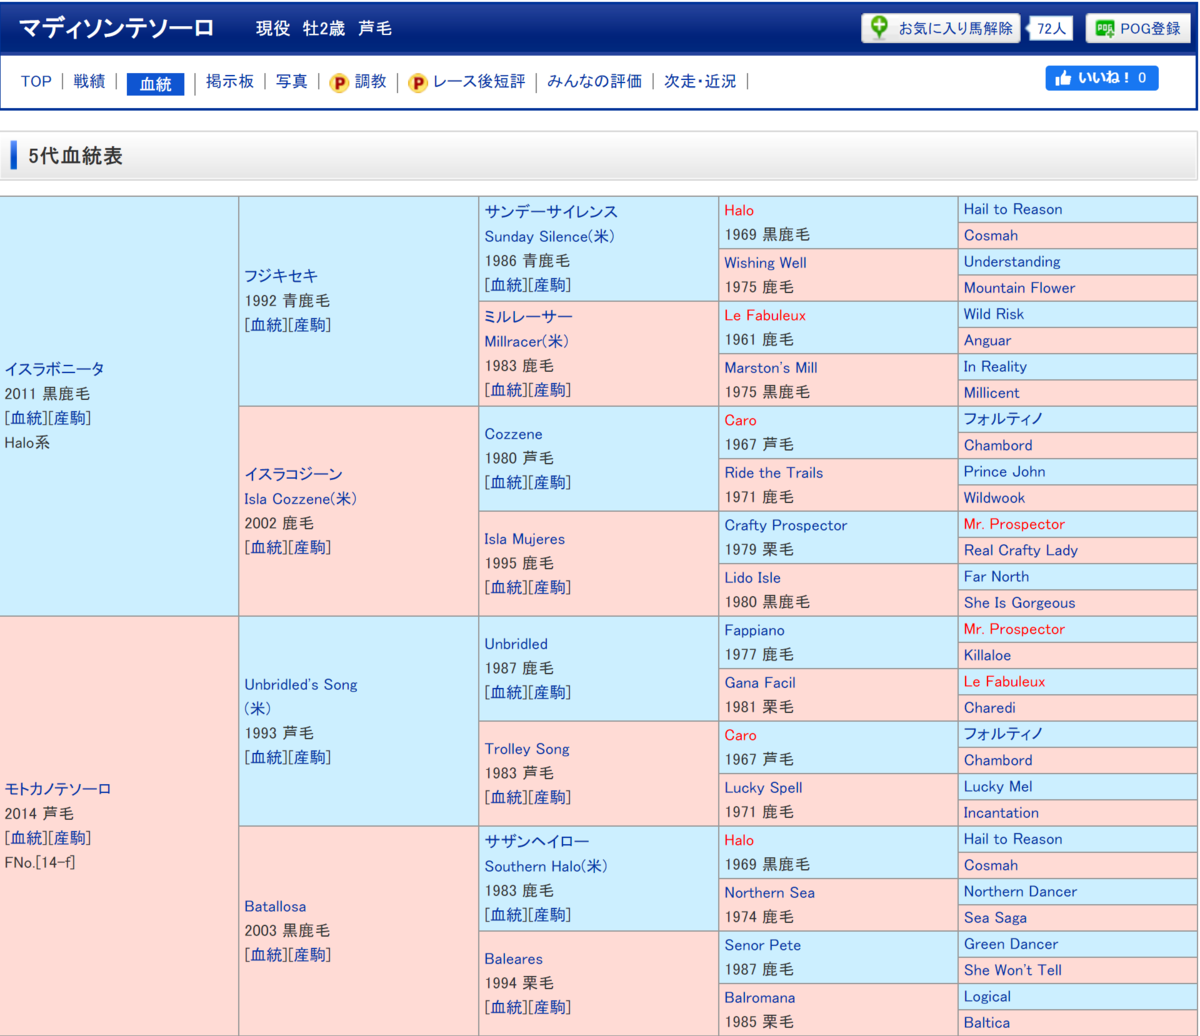1200x1036 pixels.
Task: Click [血統] under イスラボニータ
Action: (25, 418)
